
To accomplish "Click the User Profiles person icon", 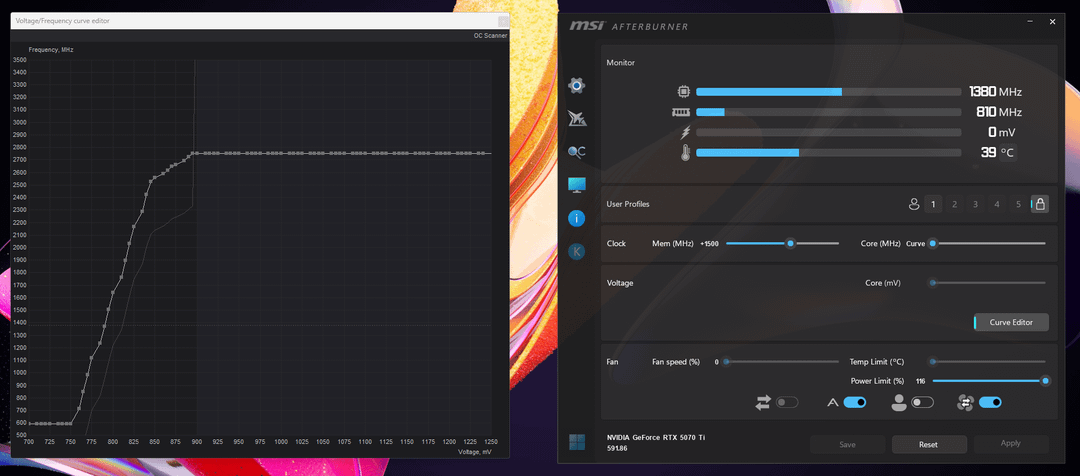I will tap(913, 204).
